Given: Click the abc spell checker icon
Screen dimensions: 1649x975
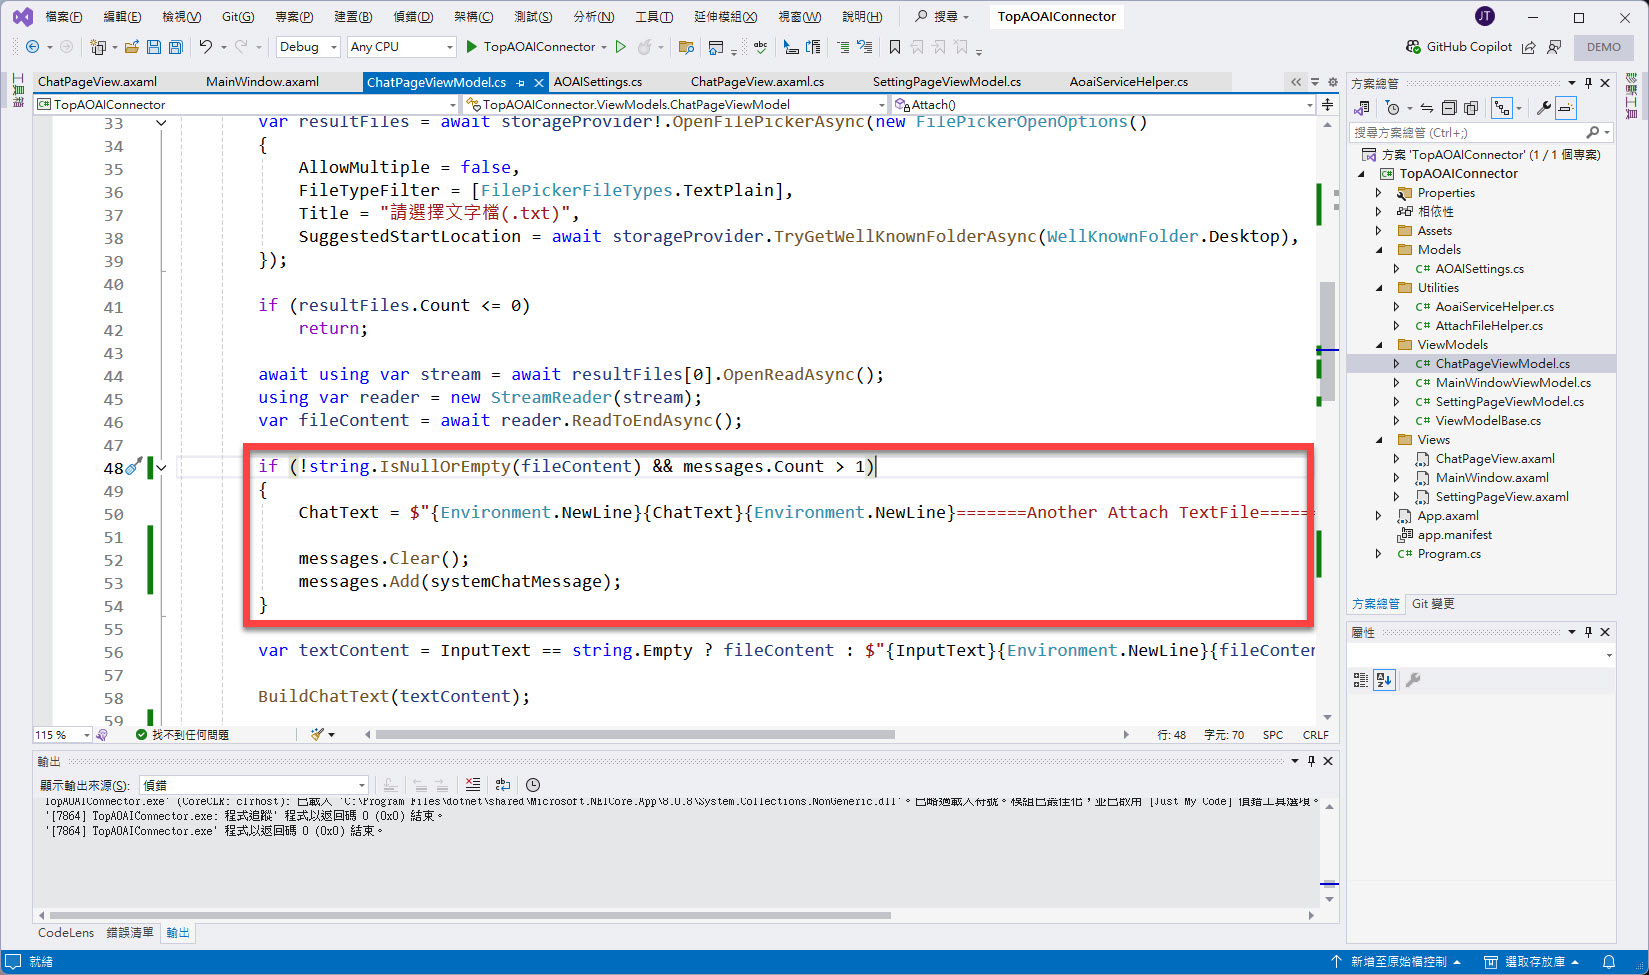Looking at the screenshot, I should tap(761, 47).
